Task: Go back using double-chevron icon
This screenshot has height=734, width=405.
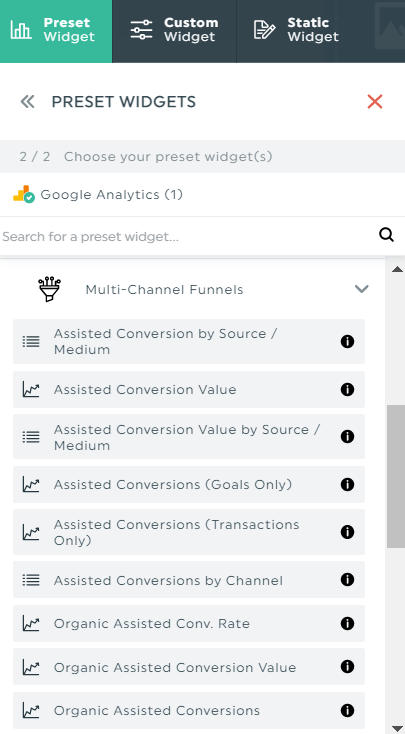Action: [x=28, y=102]
